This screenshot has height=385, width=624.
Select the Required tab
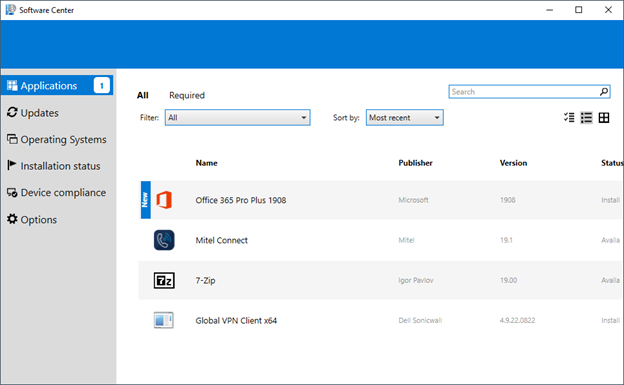187,95
